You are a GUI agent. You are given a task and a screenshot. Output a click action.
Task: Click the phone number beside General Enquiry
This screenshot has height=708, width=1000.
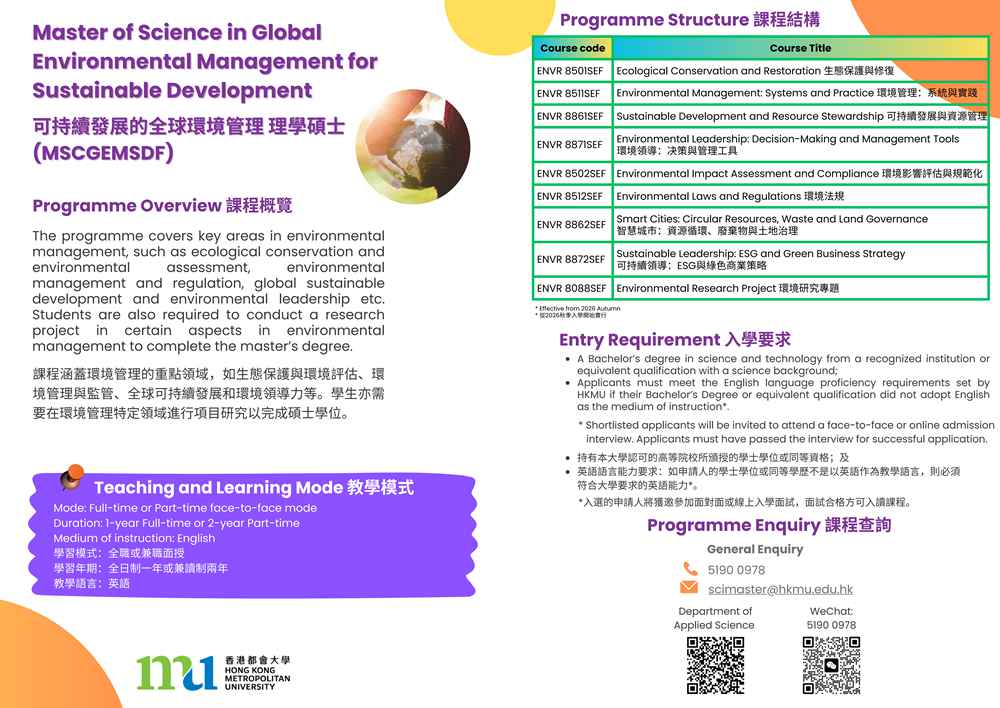736,570
